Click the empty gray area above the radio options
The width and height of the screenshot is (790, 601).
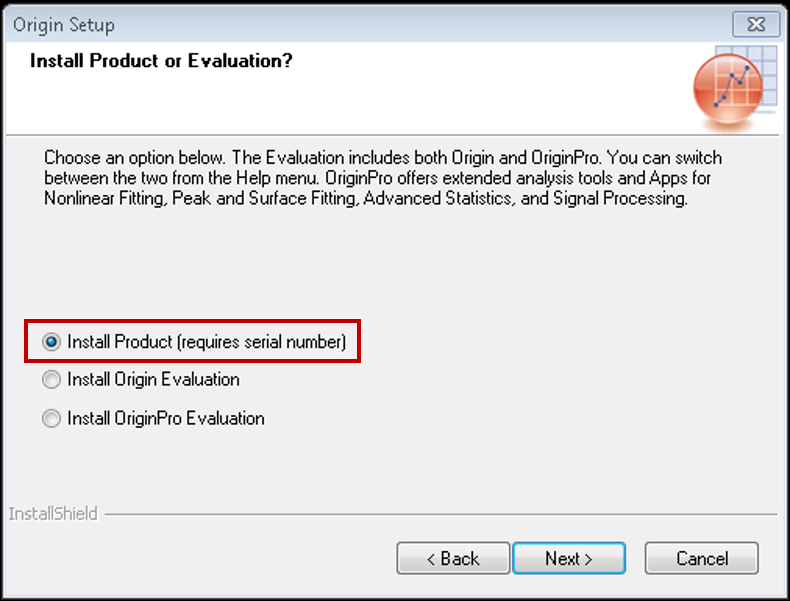coord(393,262)
